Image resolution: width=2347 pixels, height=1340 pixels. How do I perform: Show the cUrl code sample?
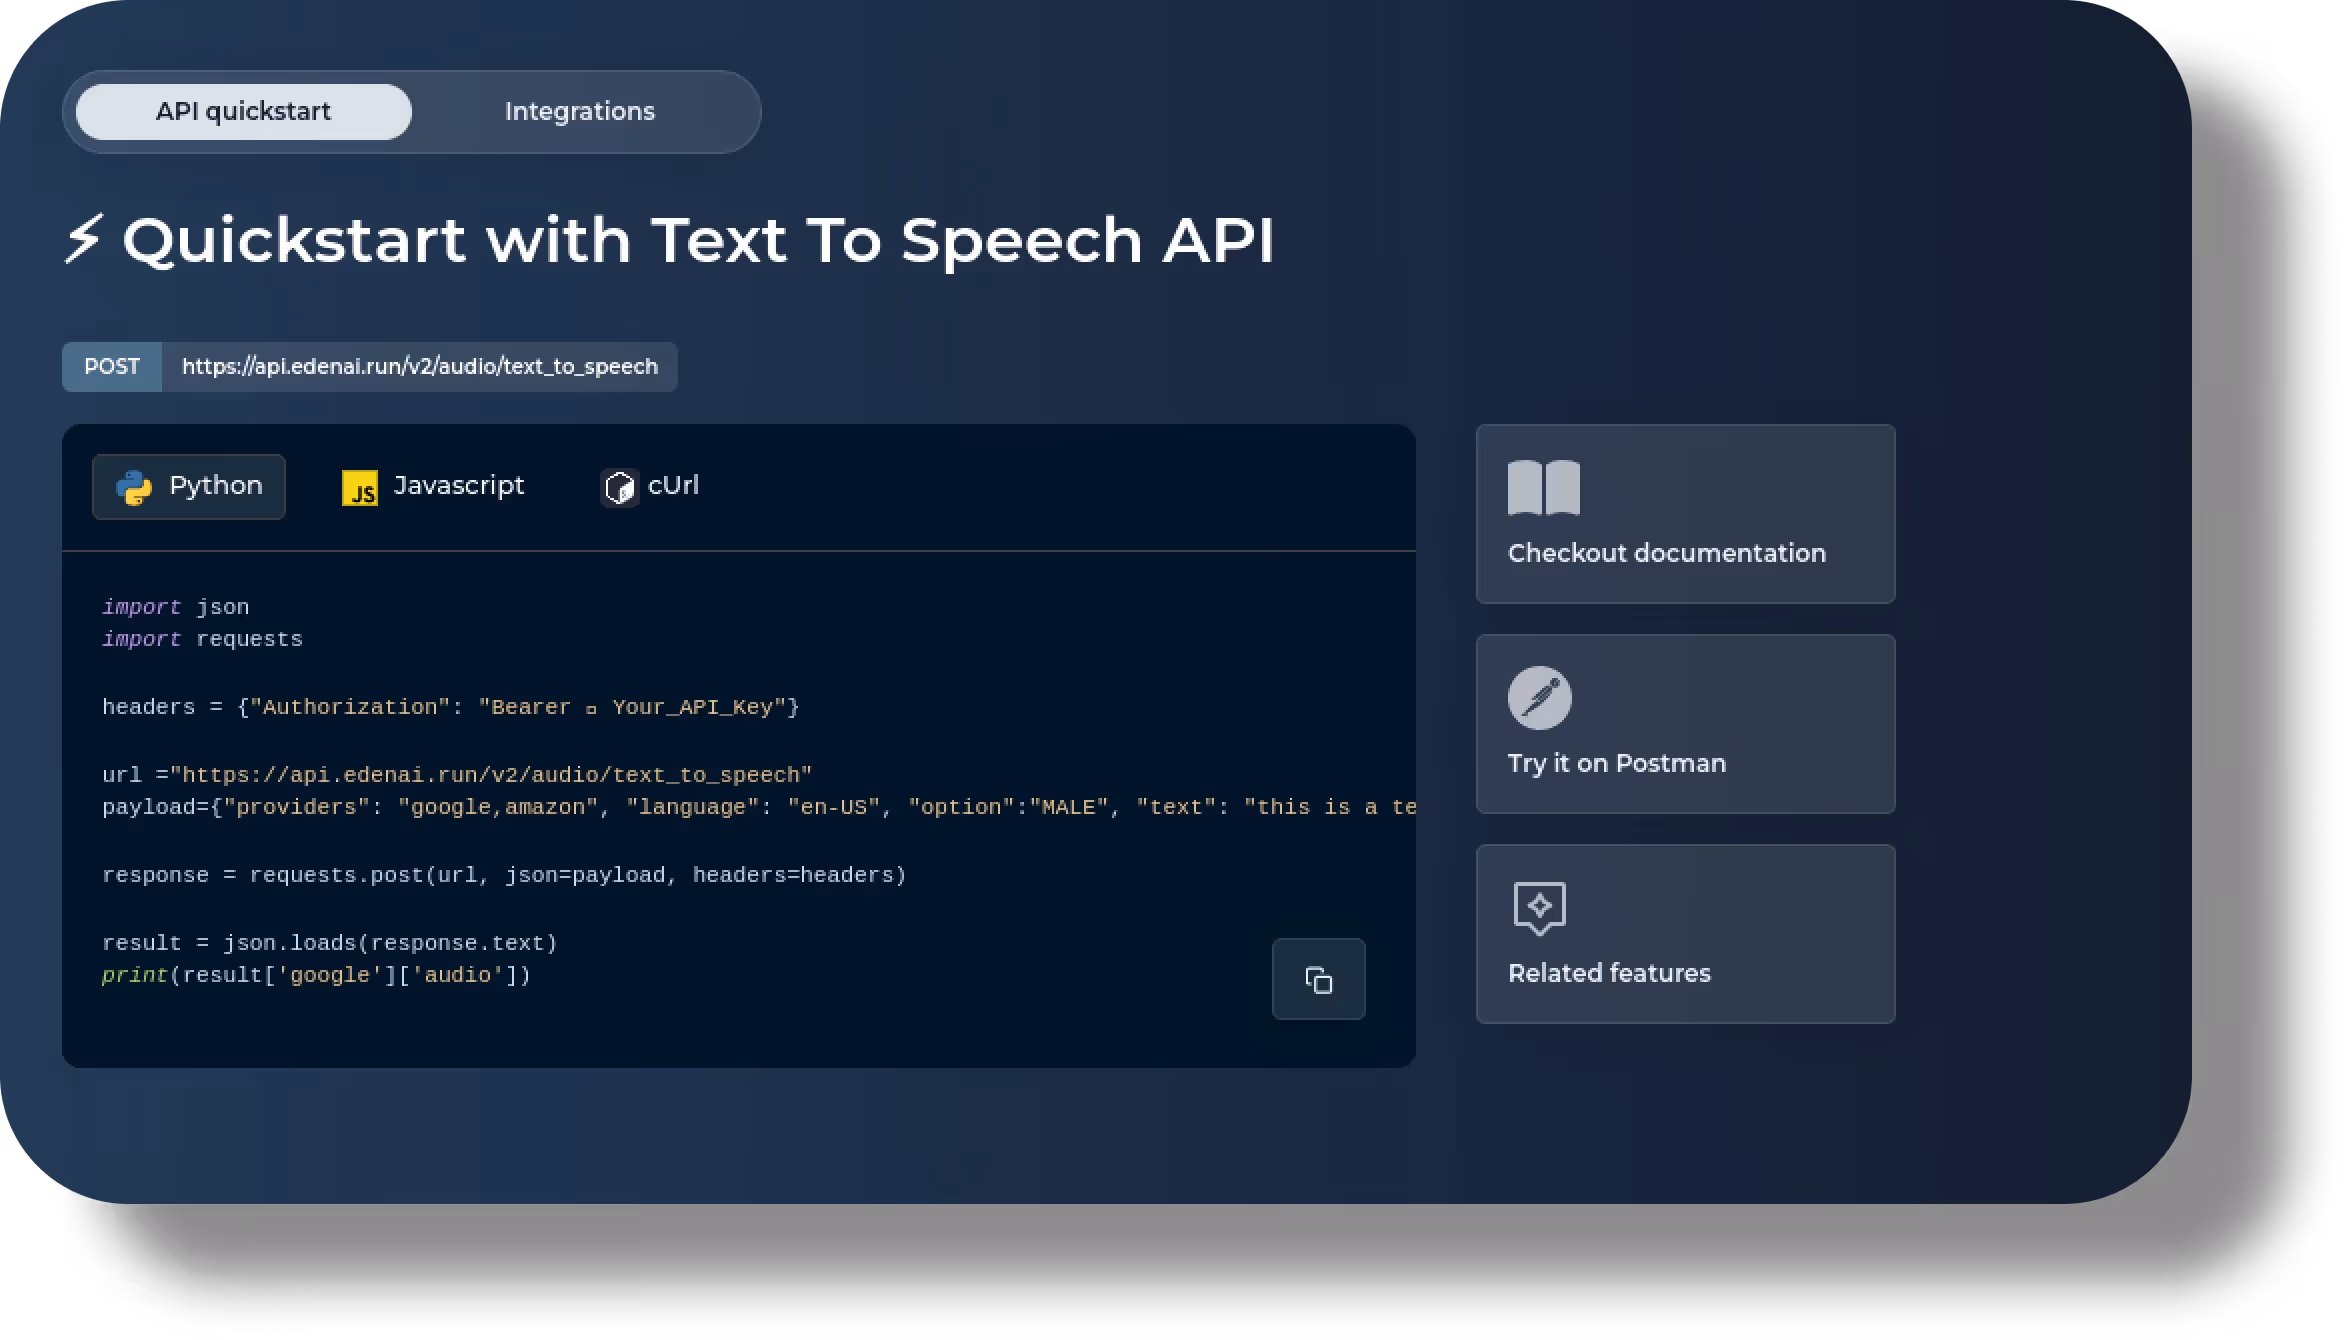pyautogui.click(x=673, y=486)
